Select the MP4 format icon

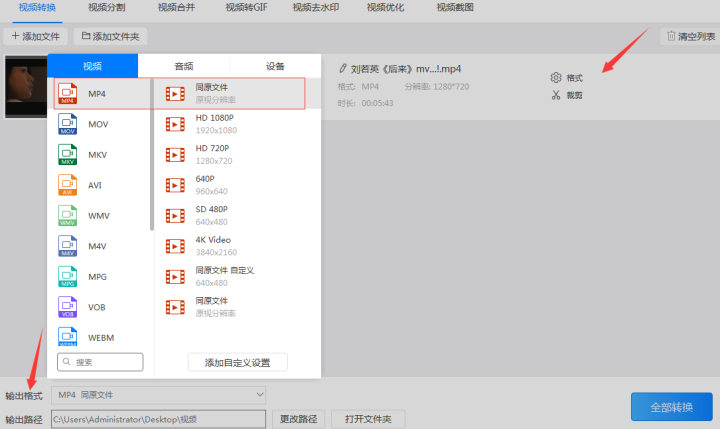tap(68, 94)
